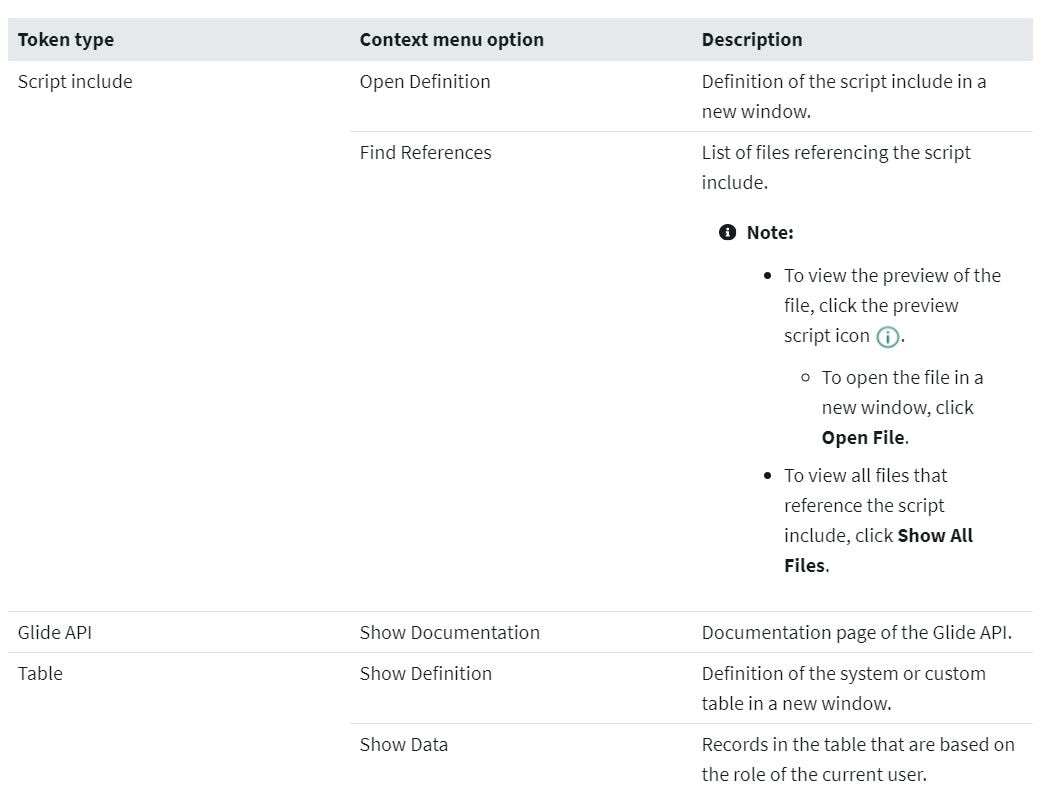
Task: Click the 'Table' token type cell
Action: click(x=40, y=673)
